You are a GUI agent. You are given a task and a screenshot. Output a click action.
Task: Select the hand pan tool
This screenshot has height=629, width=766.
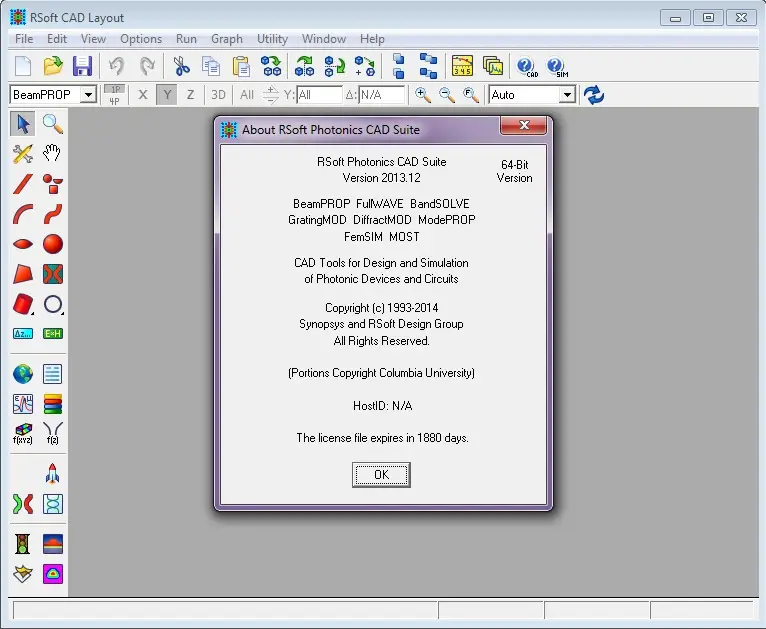[x=52, y=153]
